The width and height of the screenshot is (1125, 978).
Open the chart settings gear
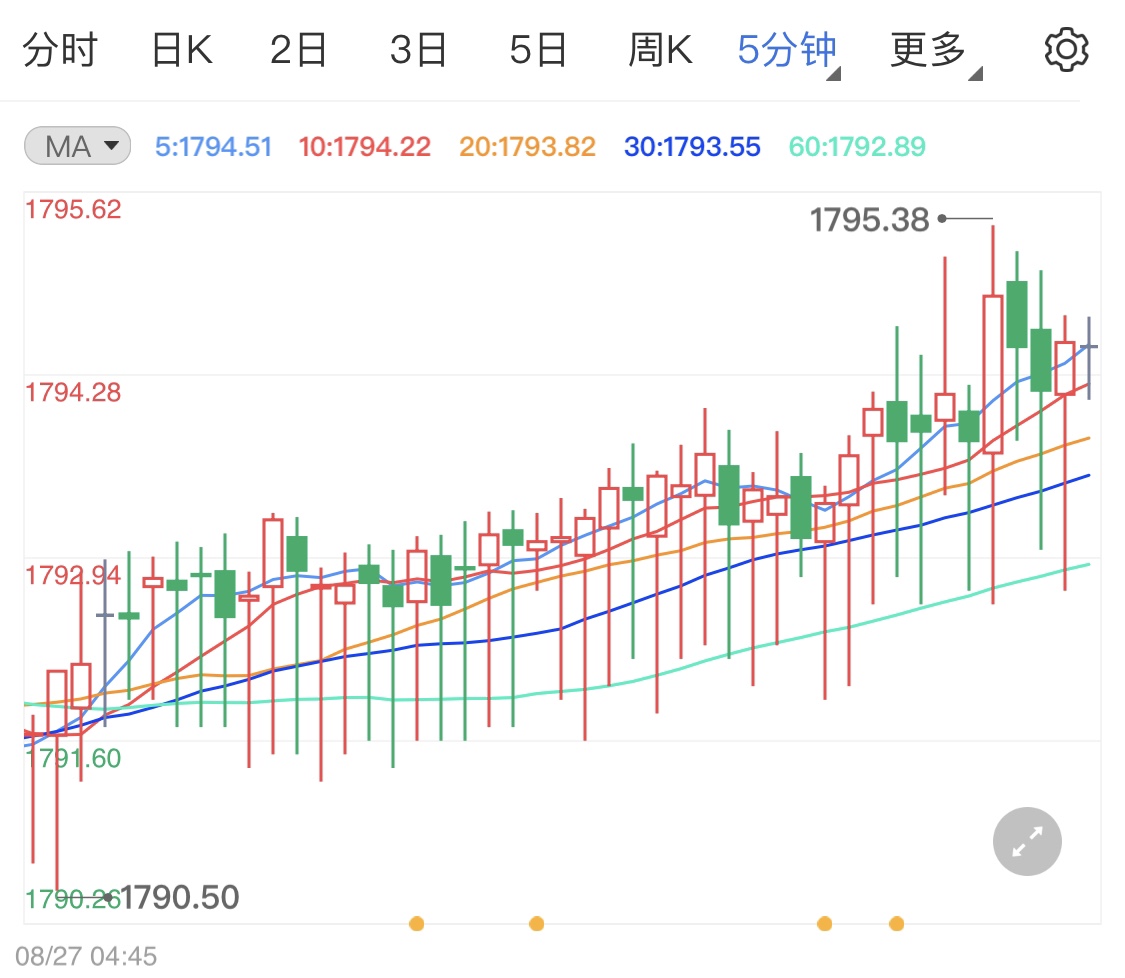coord(1066,50)
